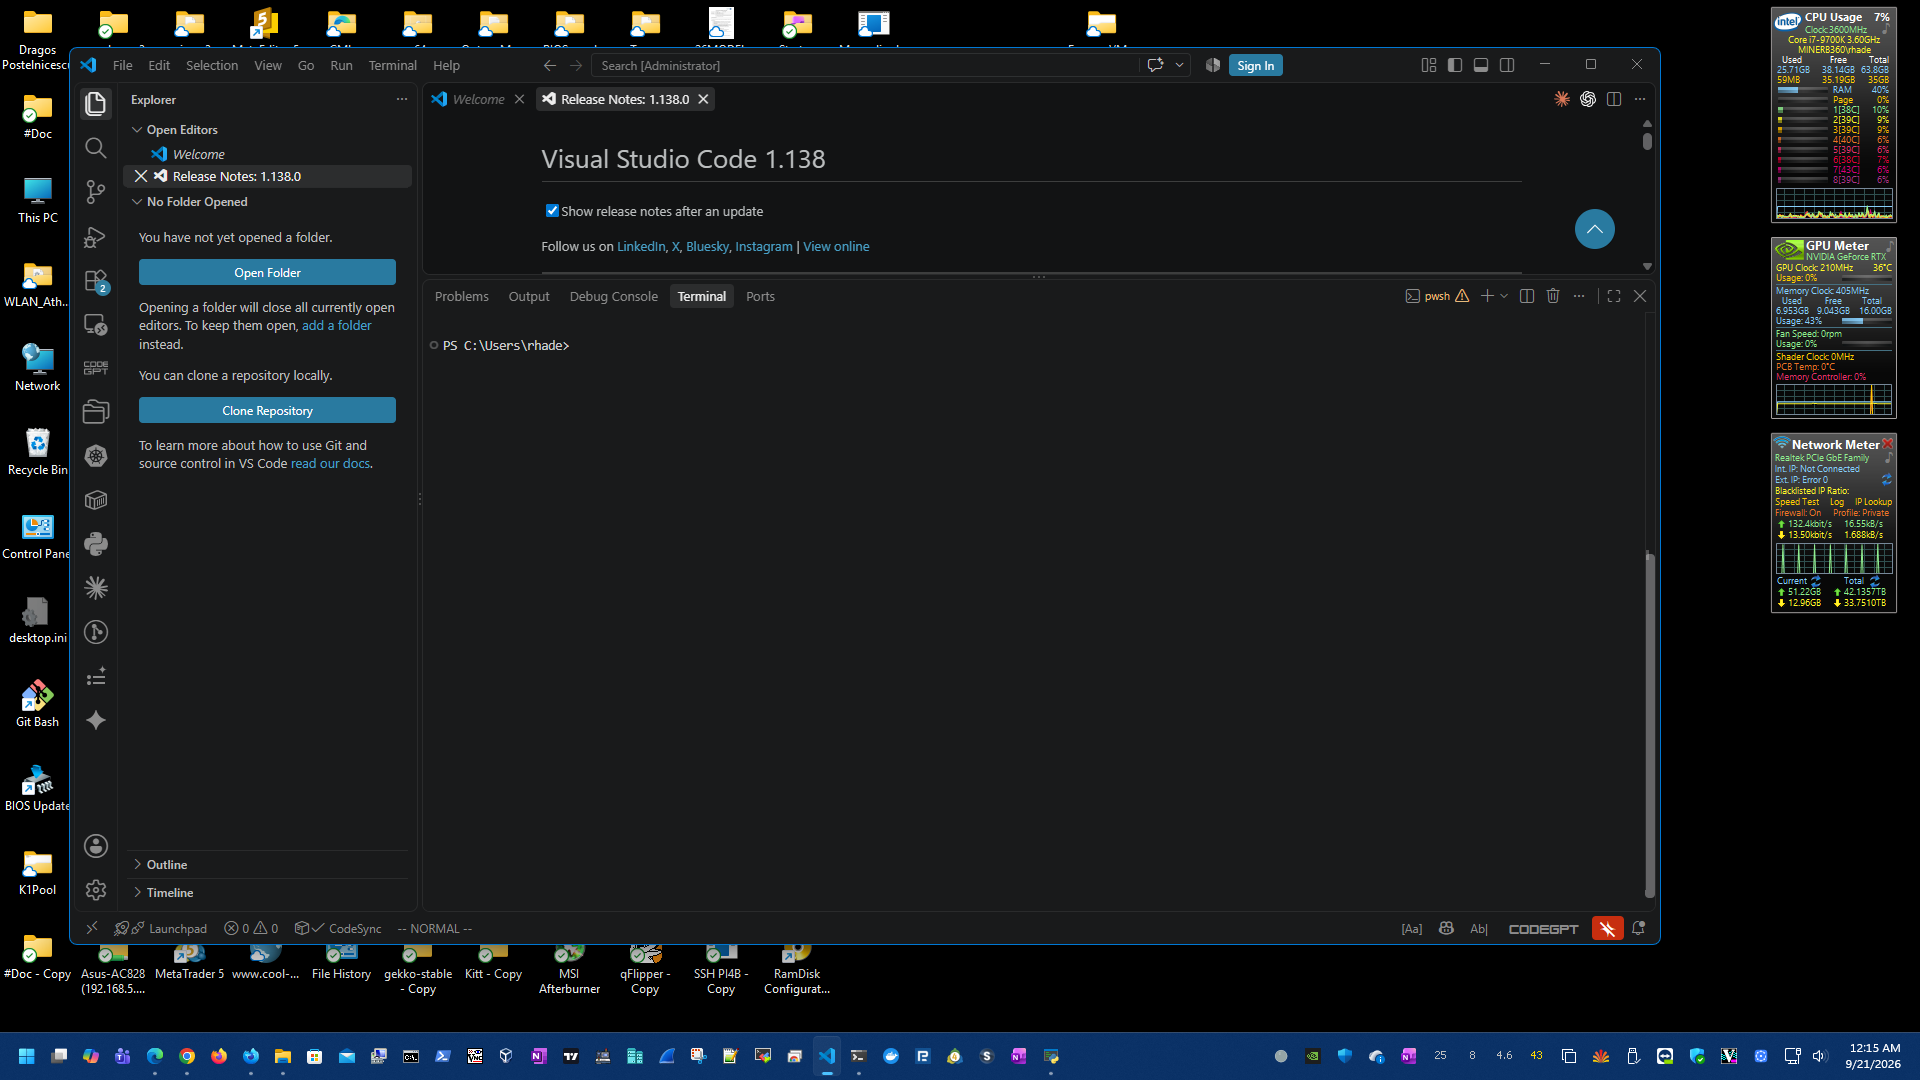Image resolution: width=1920 pixels, height=1080 pixels.
Task: Open the Python view in activity bar
Action: (95, 544)
